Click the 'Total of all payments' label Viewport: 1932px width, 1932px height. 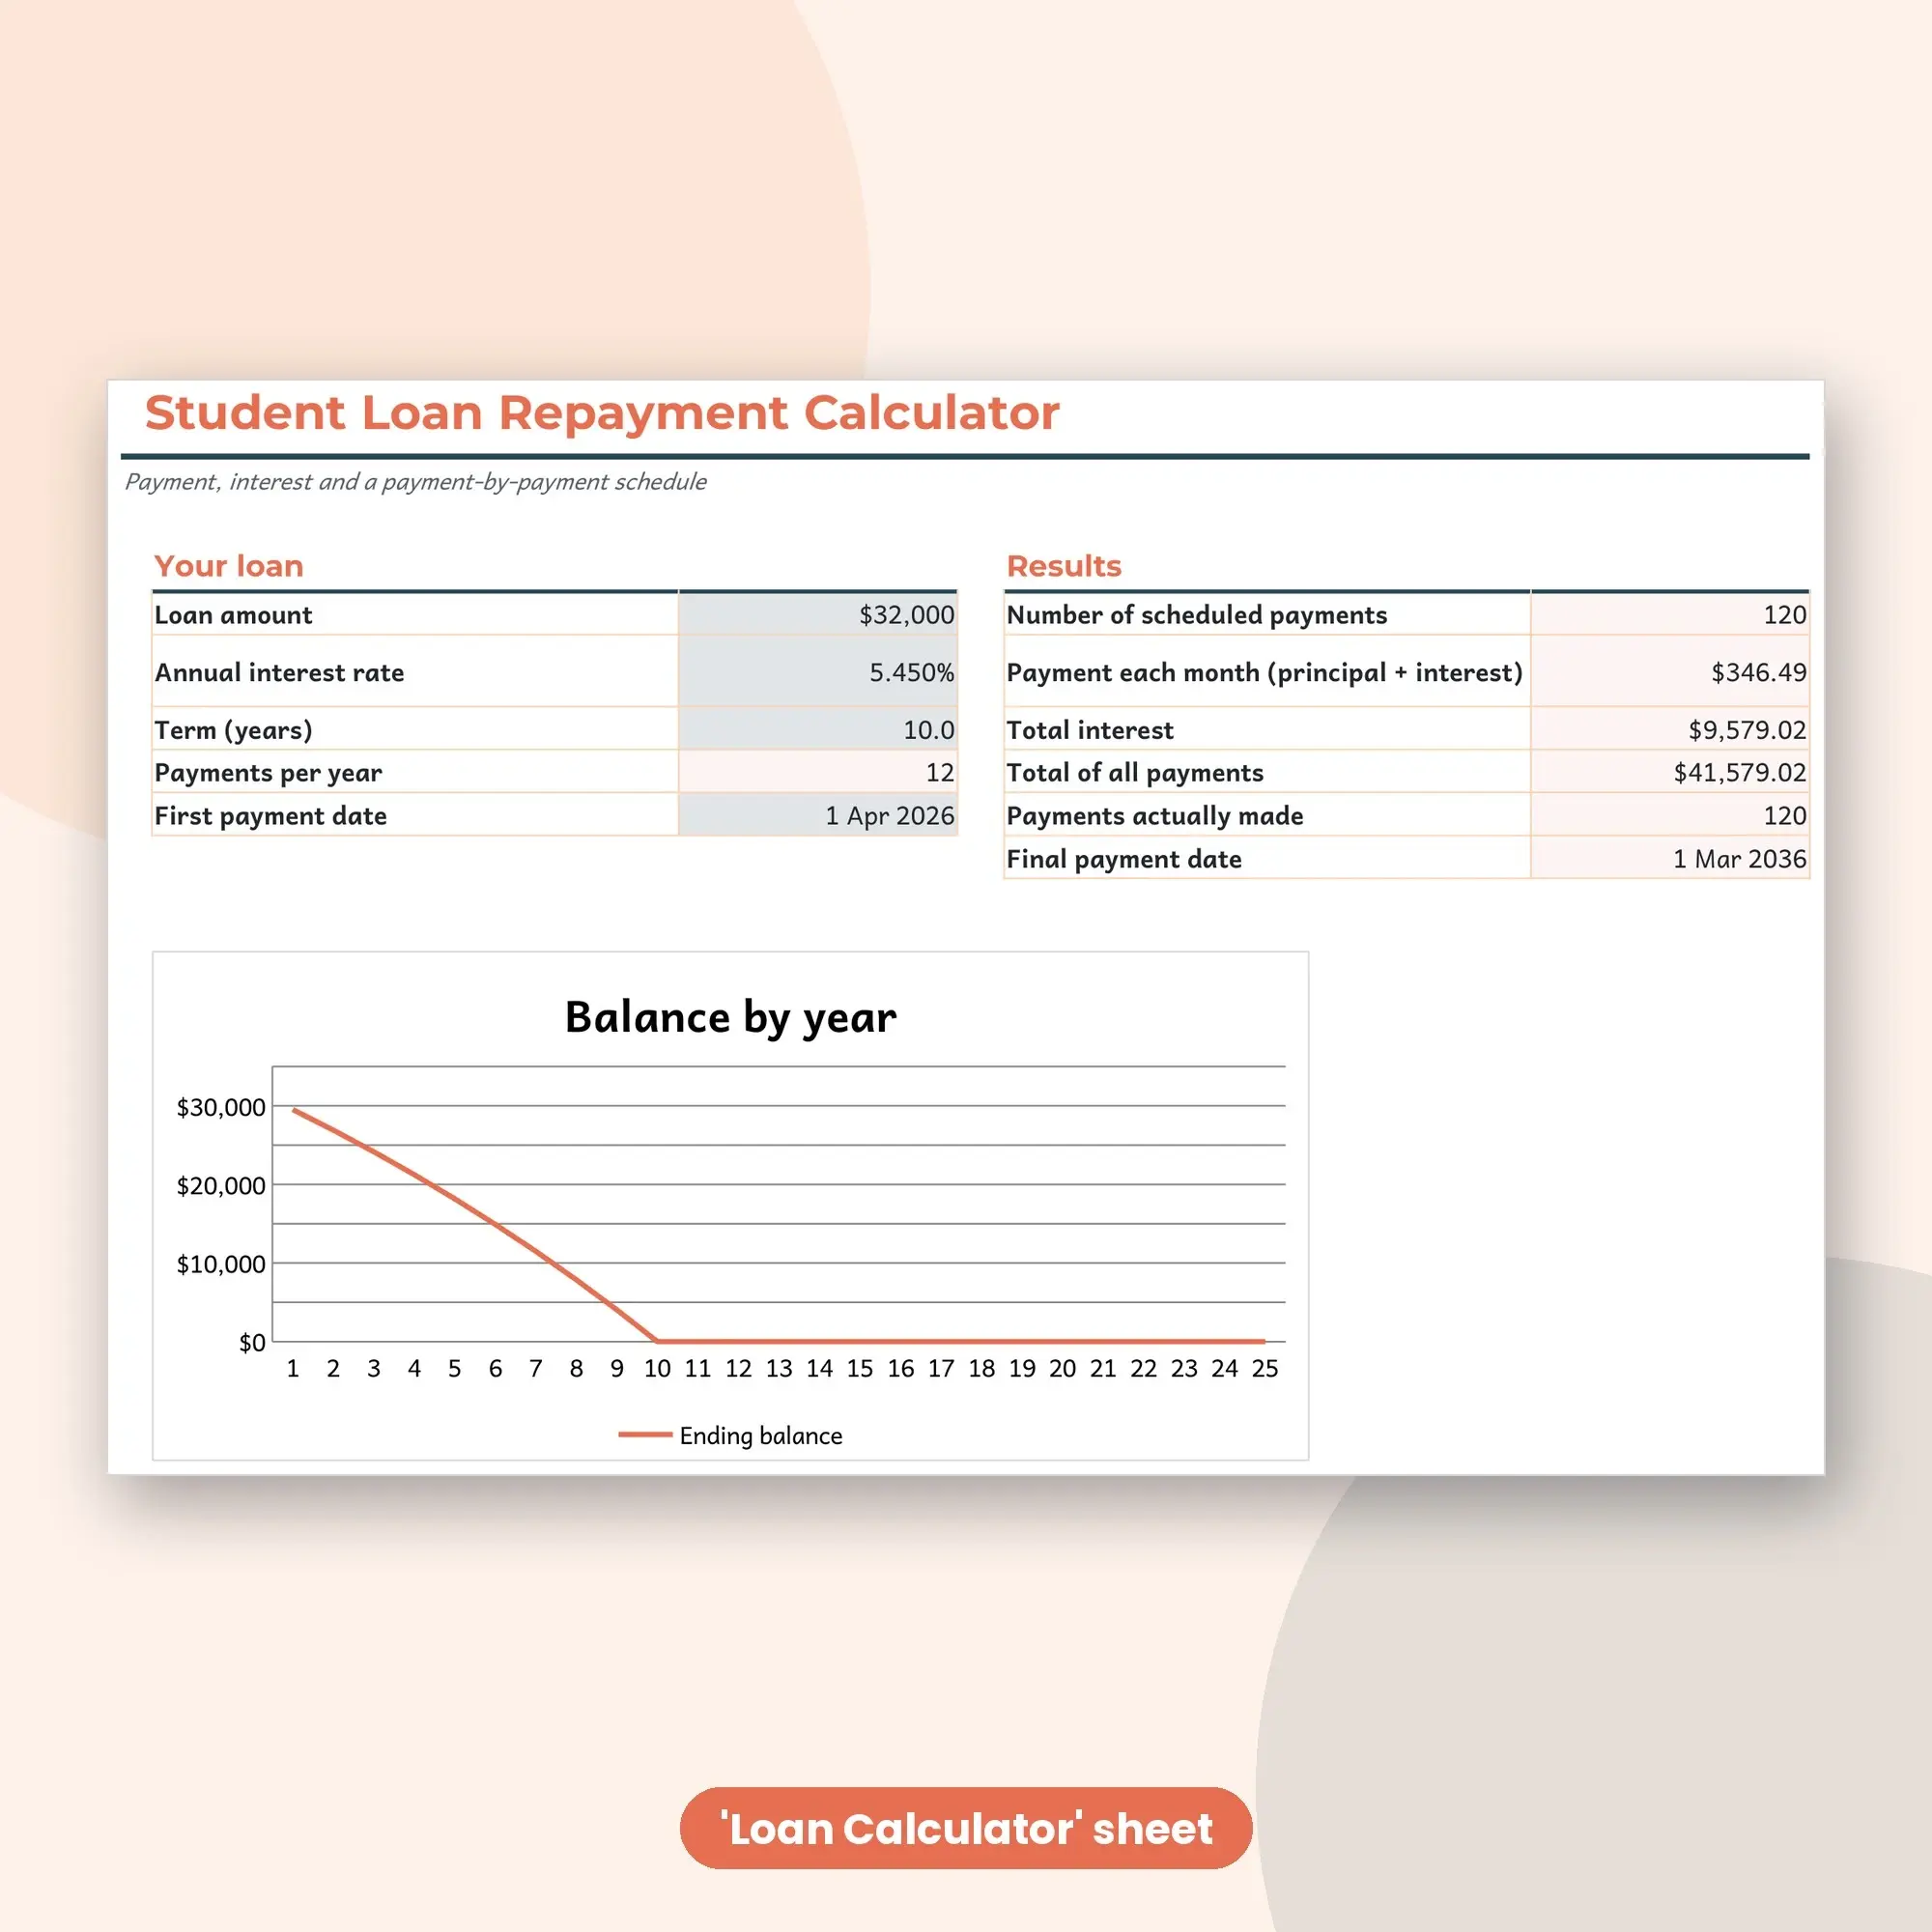tap(1135, 773)
